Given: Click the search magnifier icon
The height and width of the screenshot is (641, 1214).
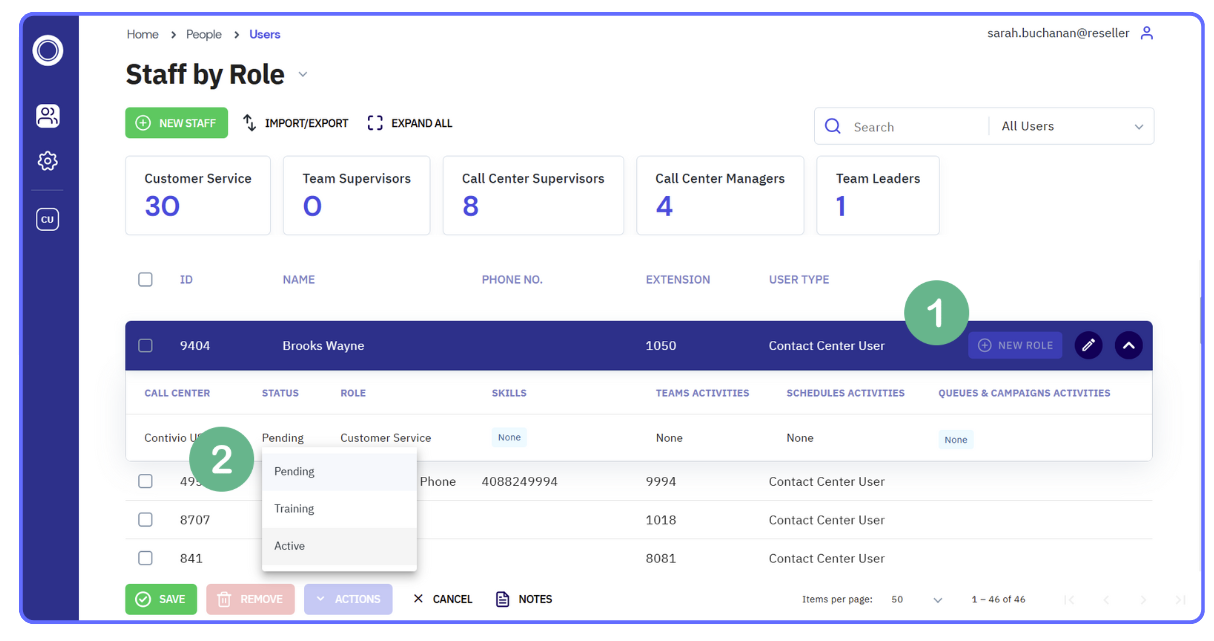Looking at the screenshot, I should pyautogui.click(x=833, y=126).
